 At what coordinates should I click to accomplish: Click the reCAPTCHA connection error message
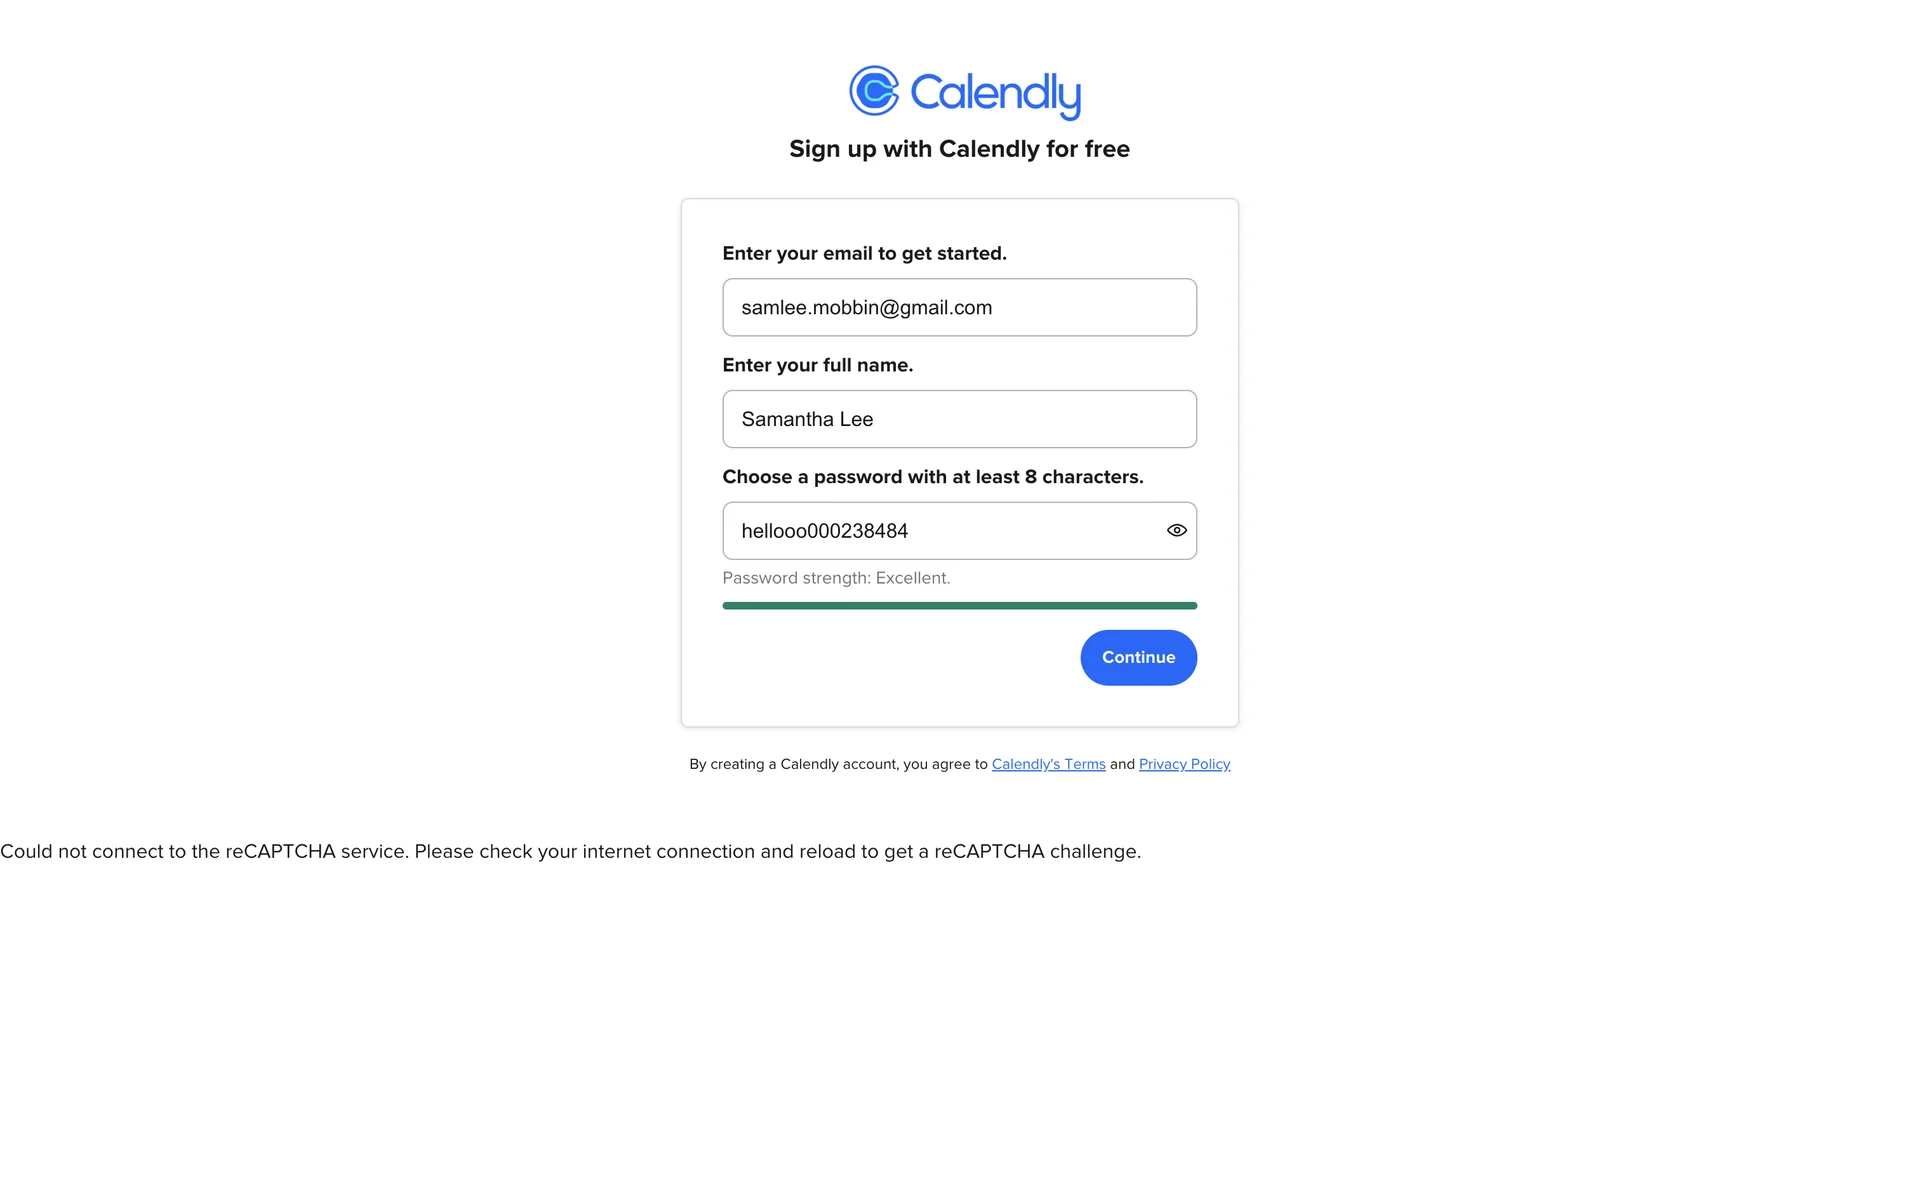pyautogui.click(x=570, y=852)
